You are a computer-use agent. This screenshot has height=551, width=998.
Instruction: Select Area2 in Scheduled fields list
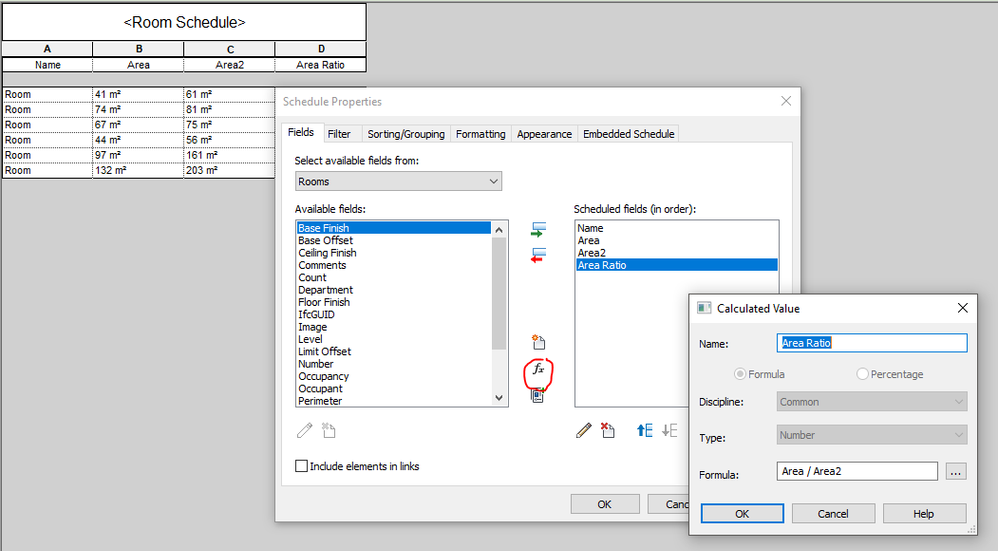[x=677, y=253]
